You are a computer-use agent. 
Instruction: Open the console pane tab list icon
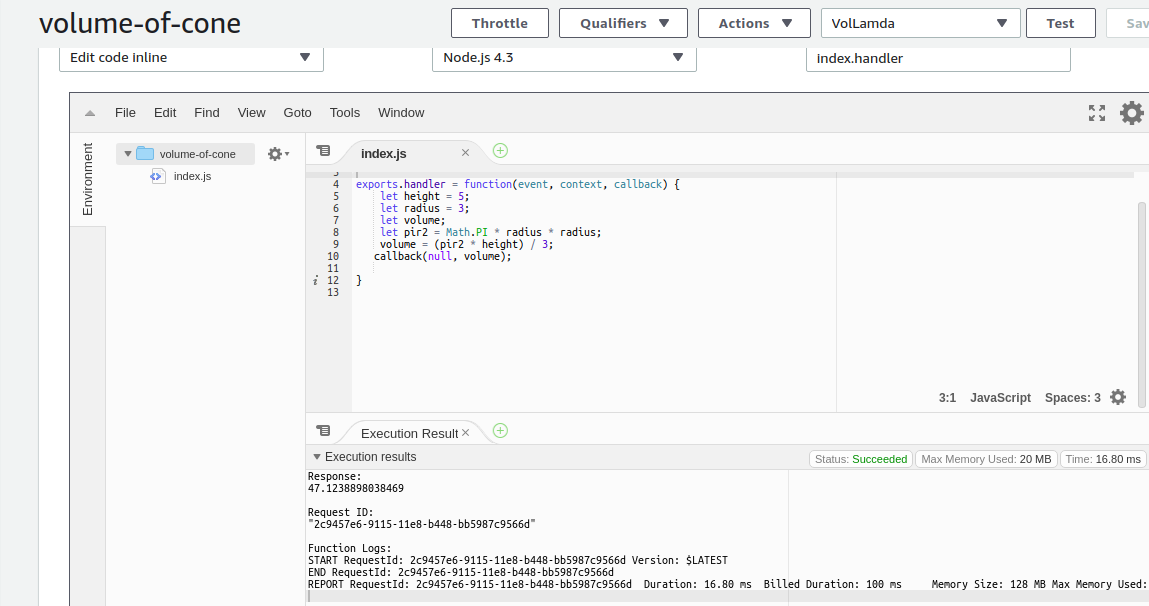click(323, 431)
